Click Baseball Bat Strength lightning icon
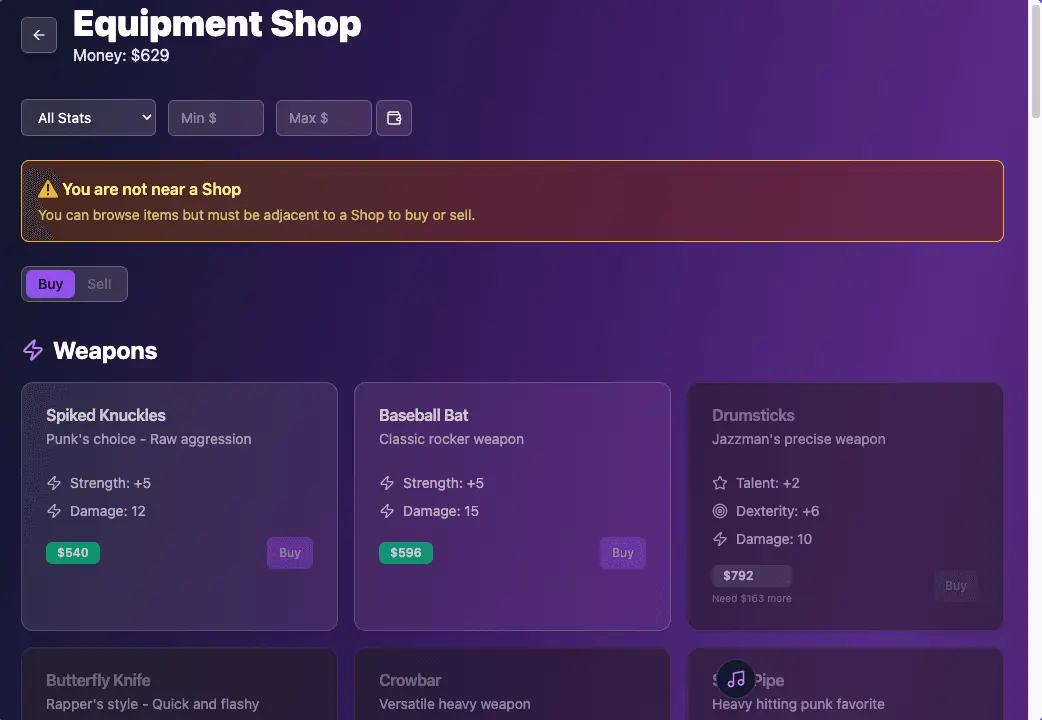1042x720 pixels. tap(387, 483)
